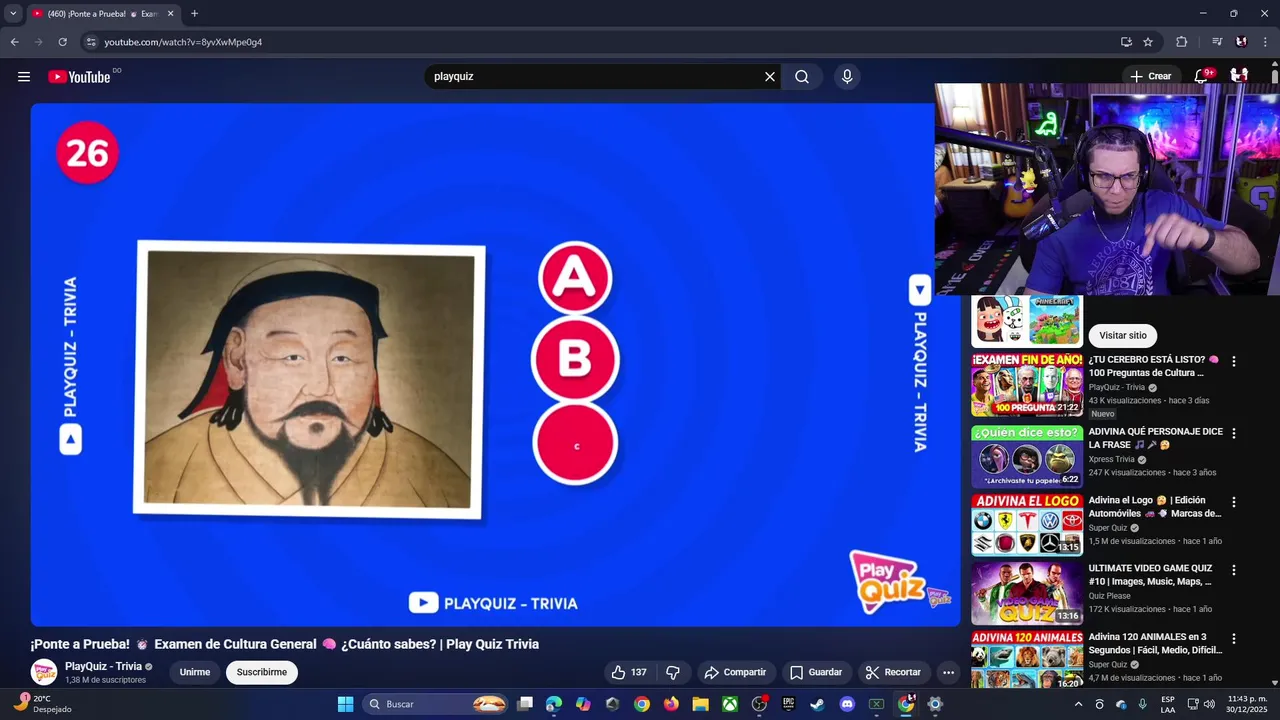
Task: Reload the current page
Action: tap(62, 42)
